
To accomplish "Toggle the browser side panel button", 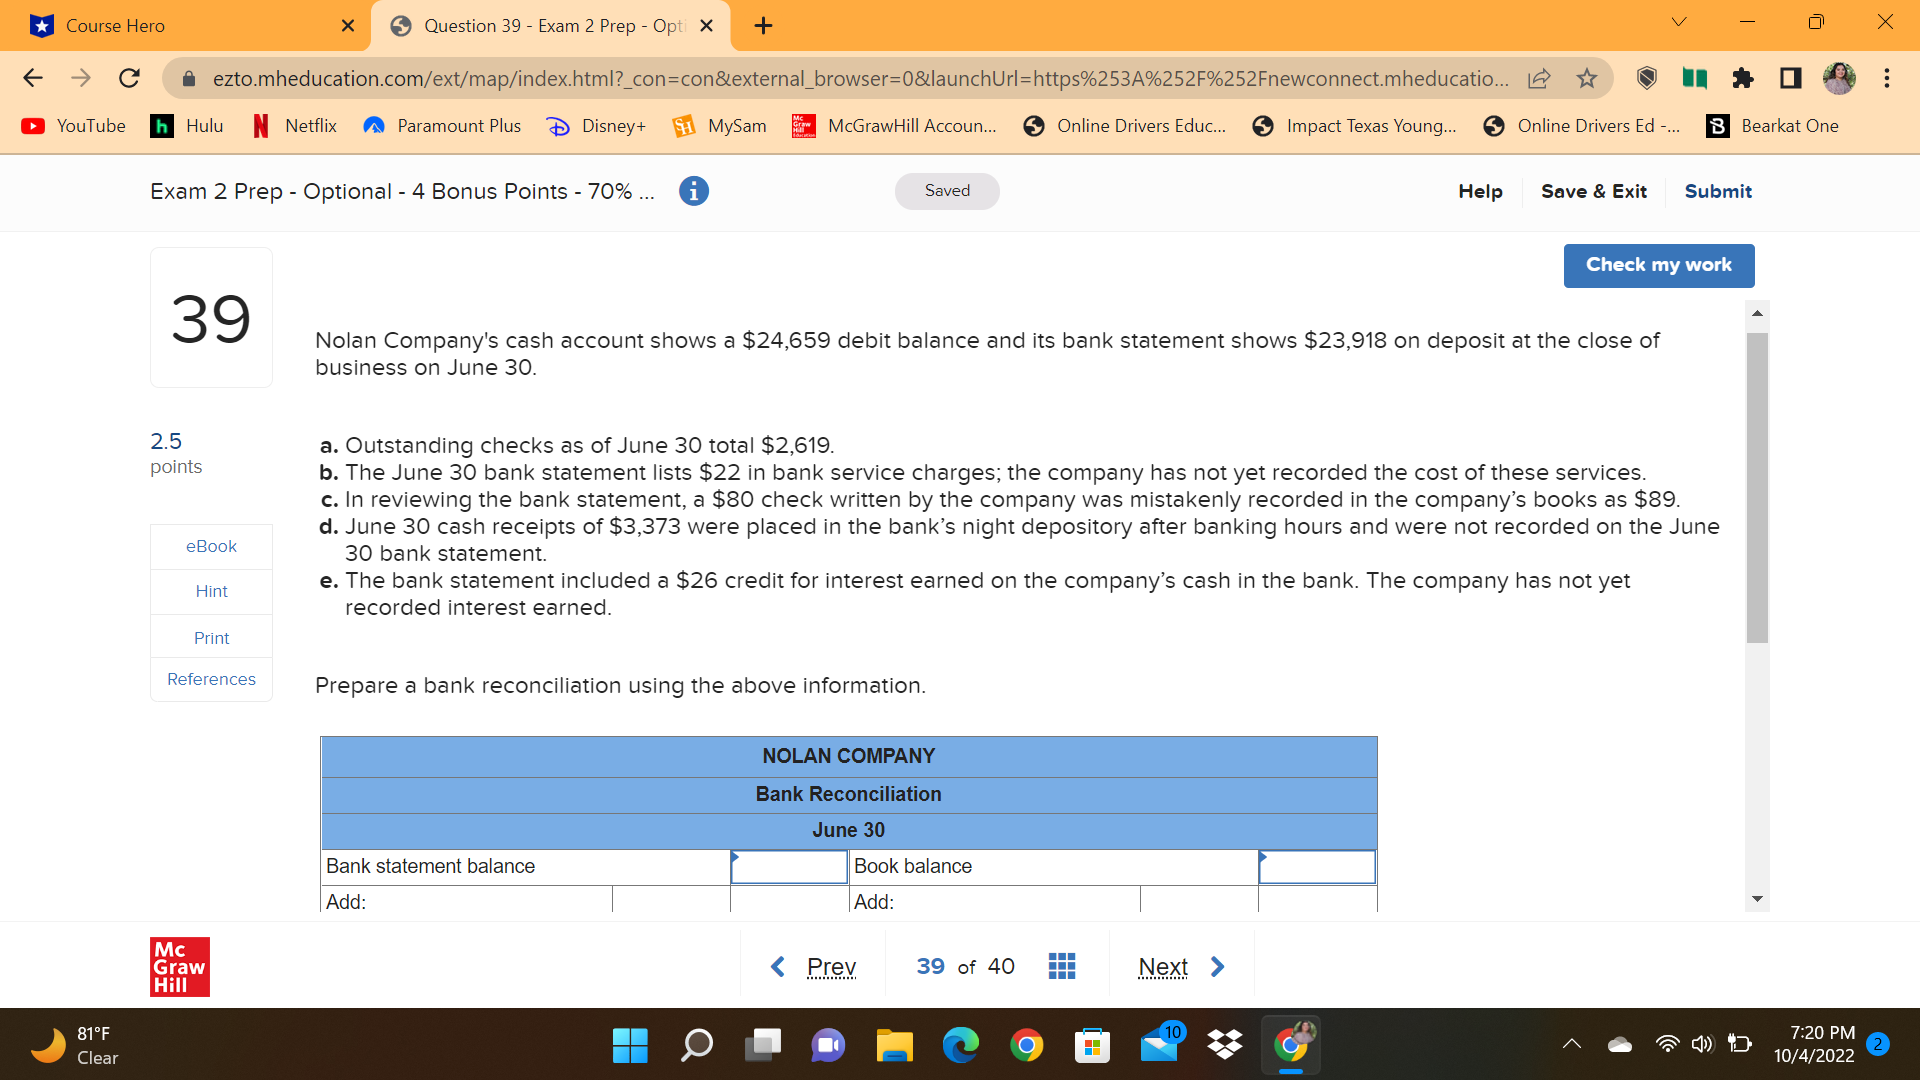I will click(x=1790, y=78).
